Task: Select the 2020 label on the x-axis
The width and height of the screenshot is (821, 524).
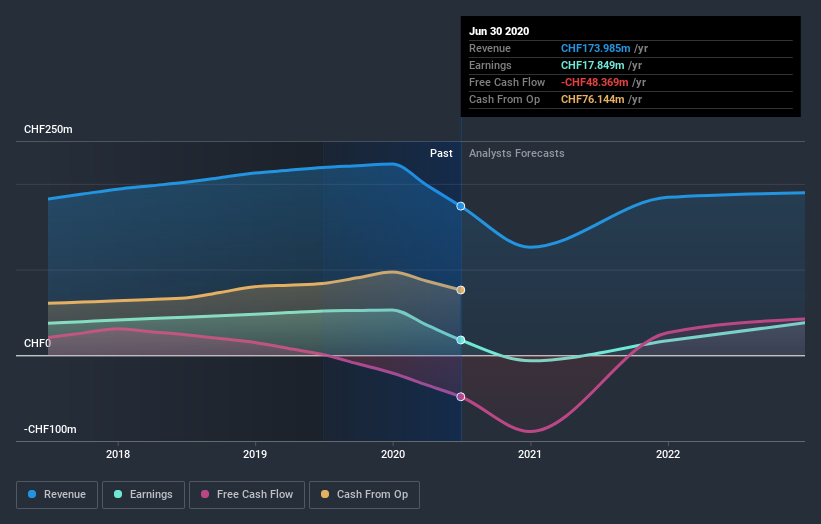Action: [x=393, y=454]
